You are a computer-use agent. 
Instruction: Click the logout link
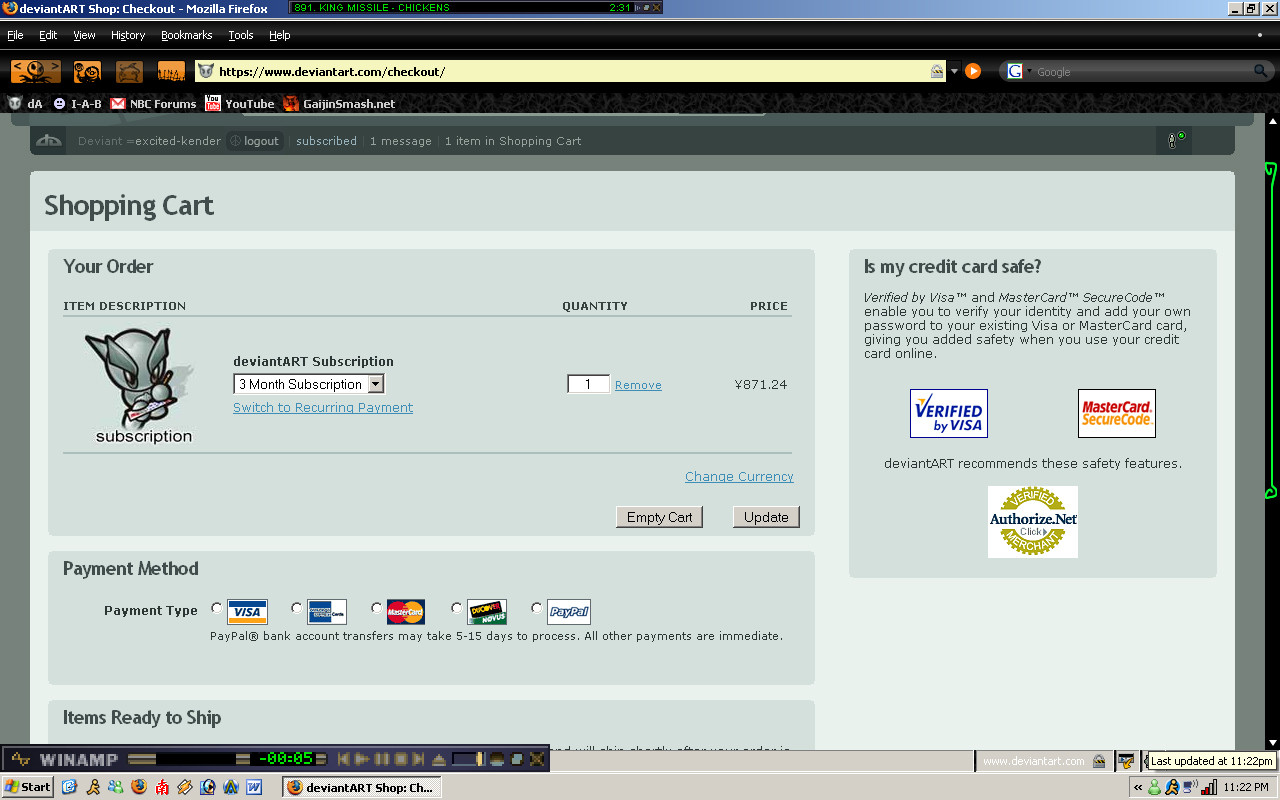[x=254, y=141]
